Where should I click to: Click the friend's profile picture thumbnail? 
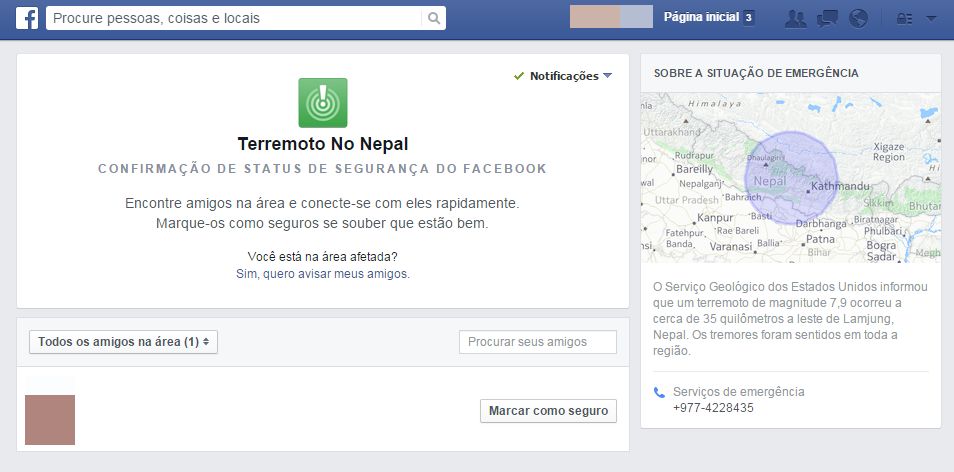click(x=50, y=419)
